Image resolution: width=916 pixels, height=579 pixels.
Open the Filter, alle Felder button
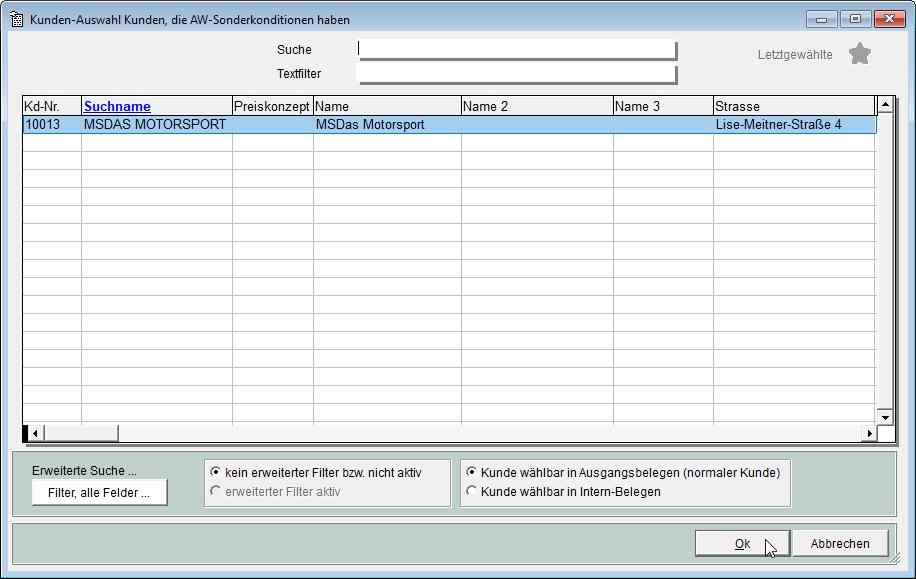(99, 493)
